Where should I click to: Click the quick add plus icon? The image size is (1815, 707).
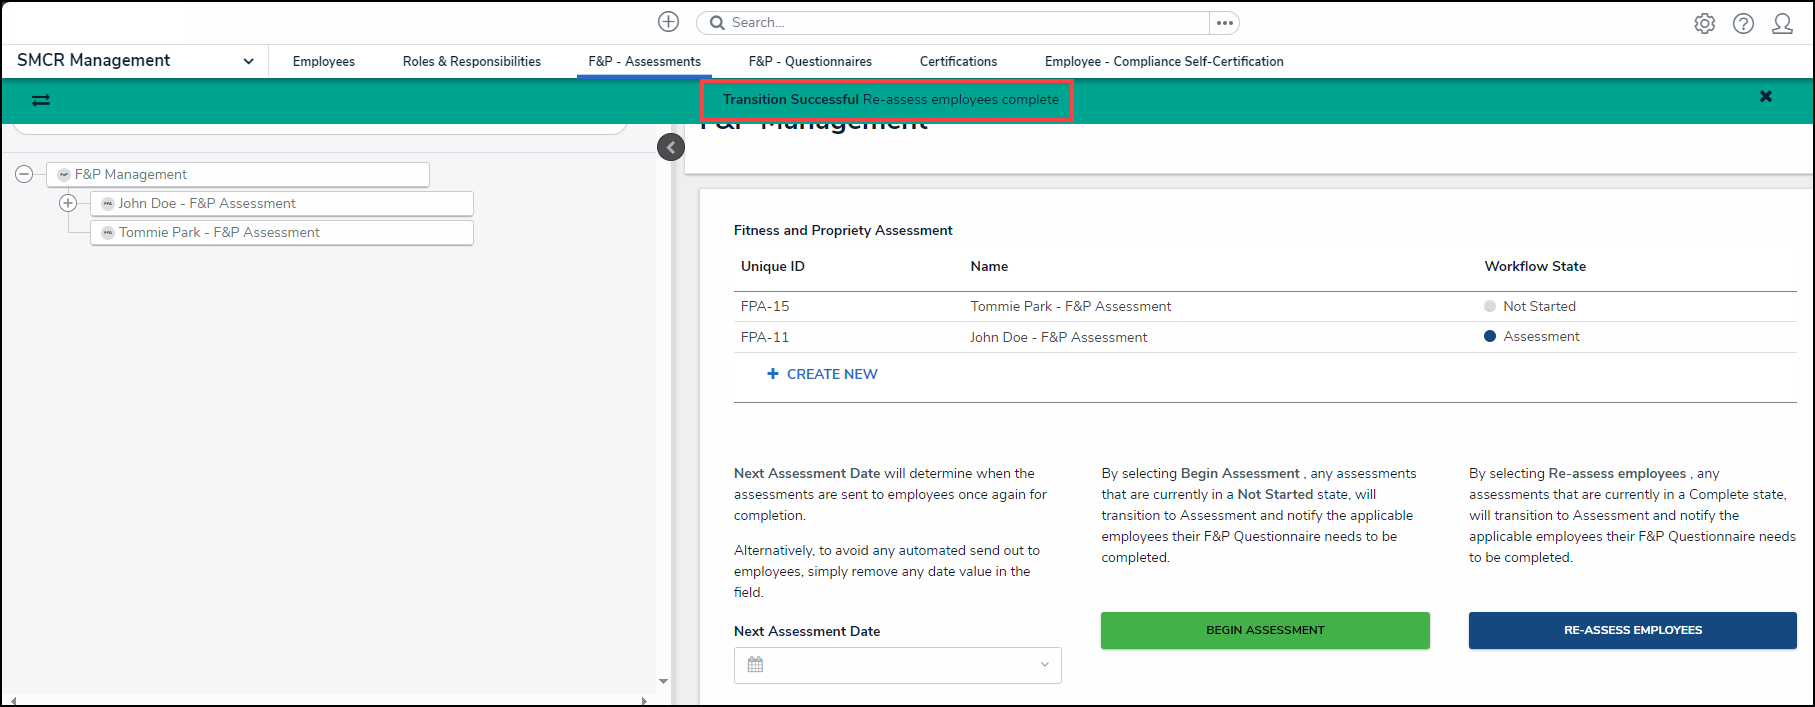point(668,22)
